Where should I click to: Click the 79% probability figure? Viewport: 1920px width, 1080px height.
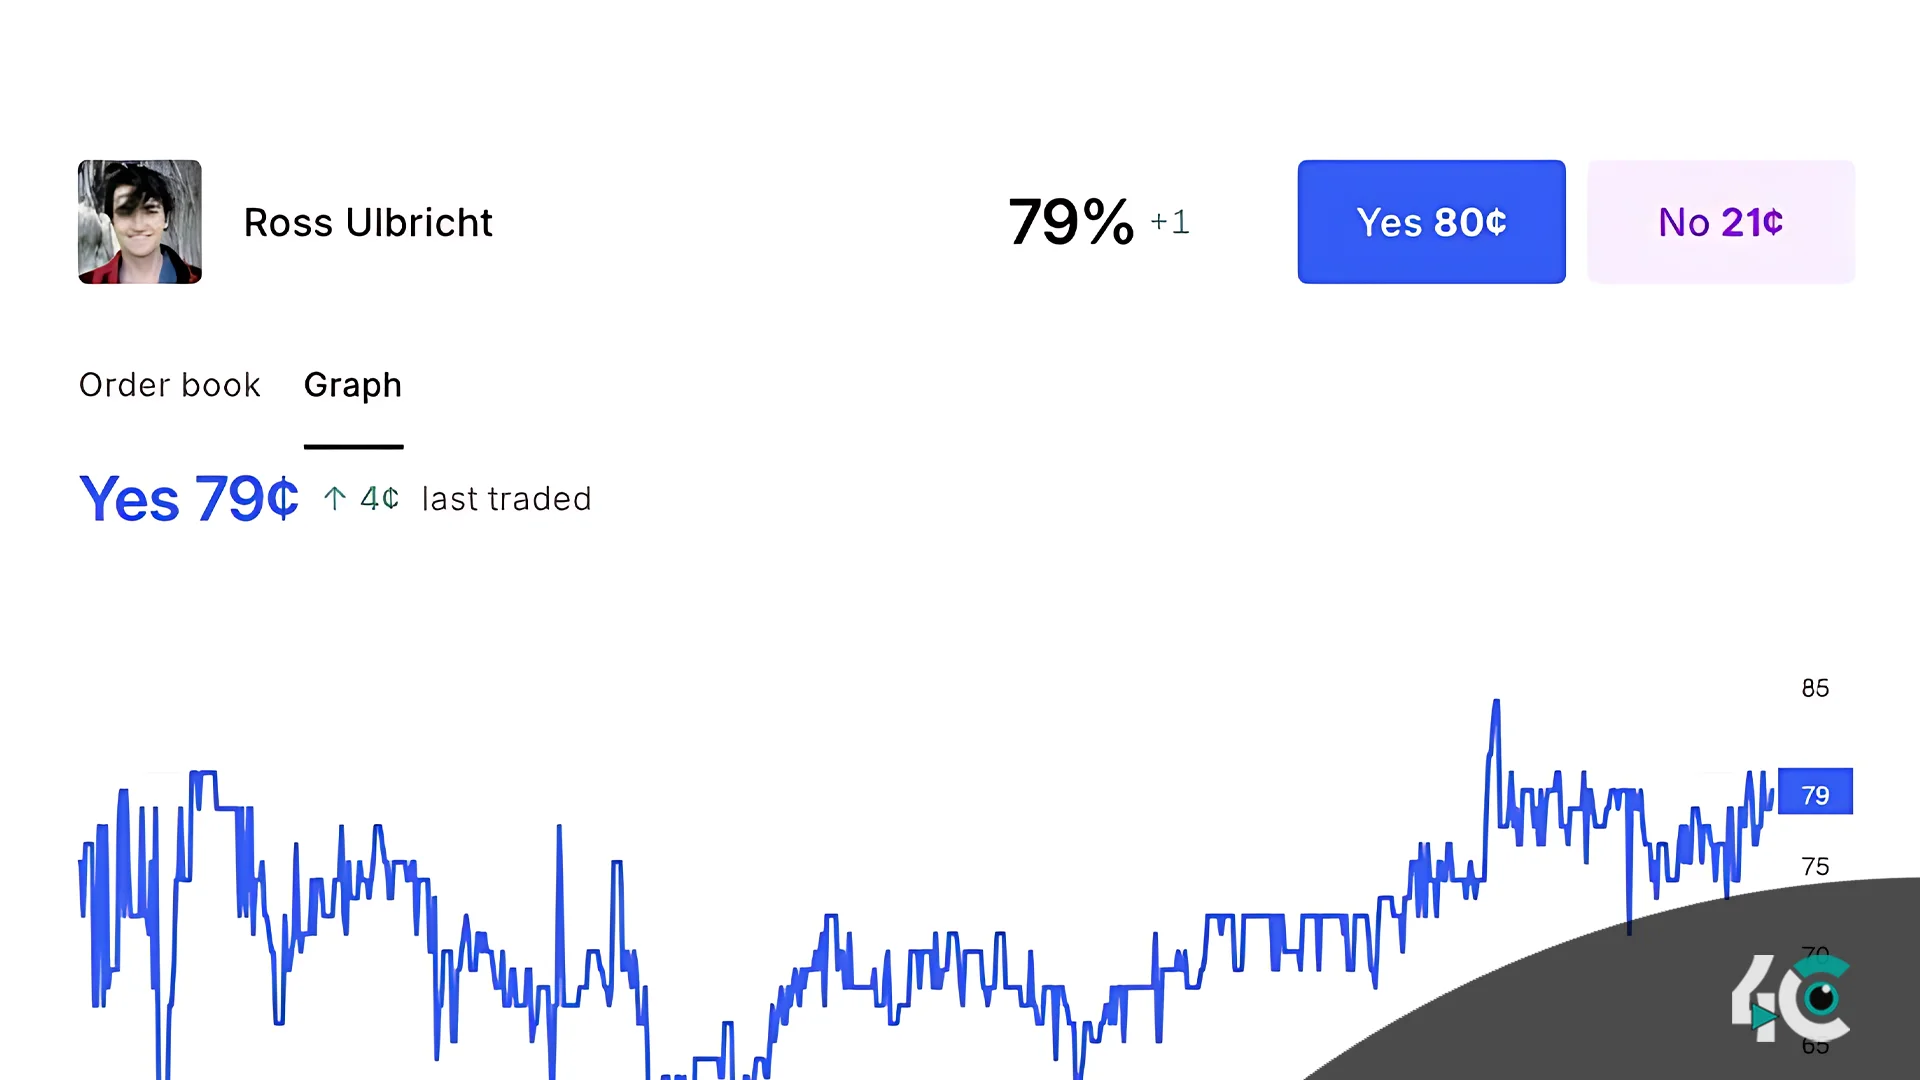(1071, 221)
